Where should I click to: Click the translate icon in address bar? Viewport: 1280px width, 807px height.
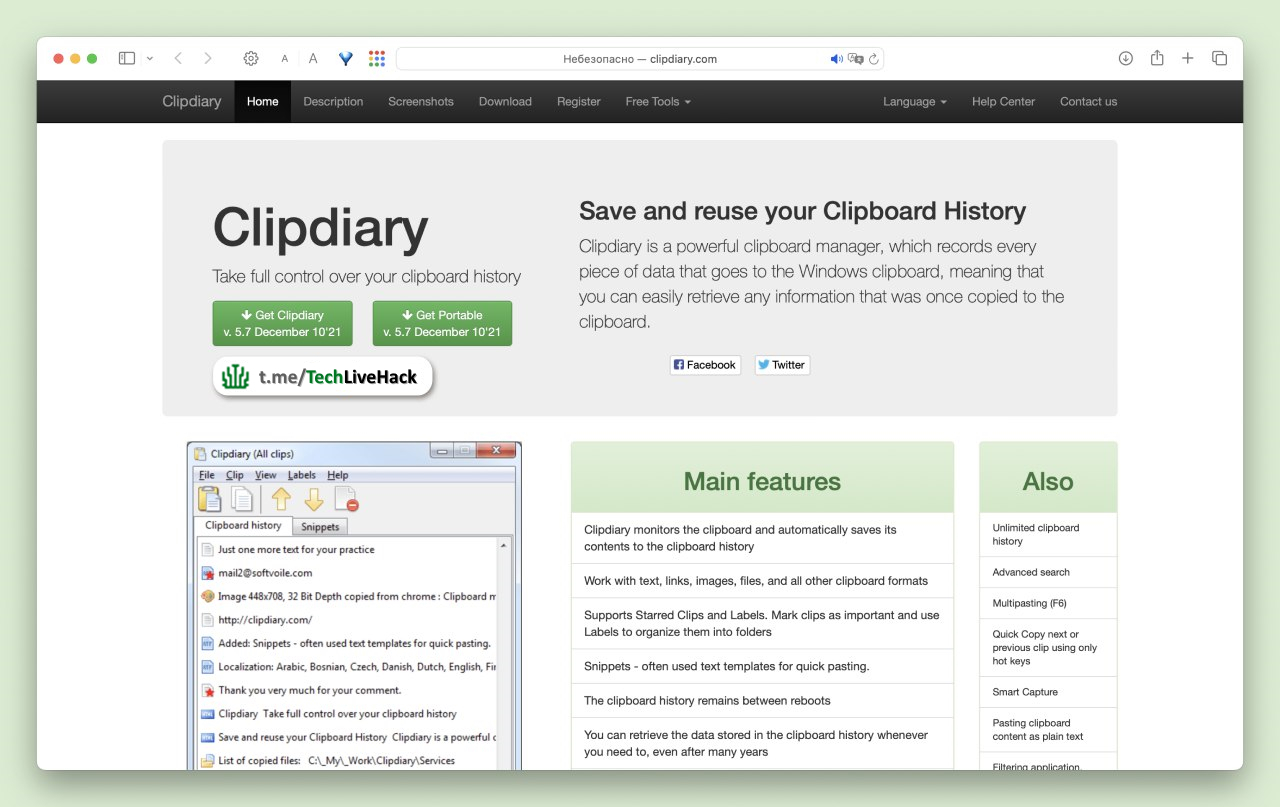point(855,59)
